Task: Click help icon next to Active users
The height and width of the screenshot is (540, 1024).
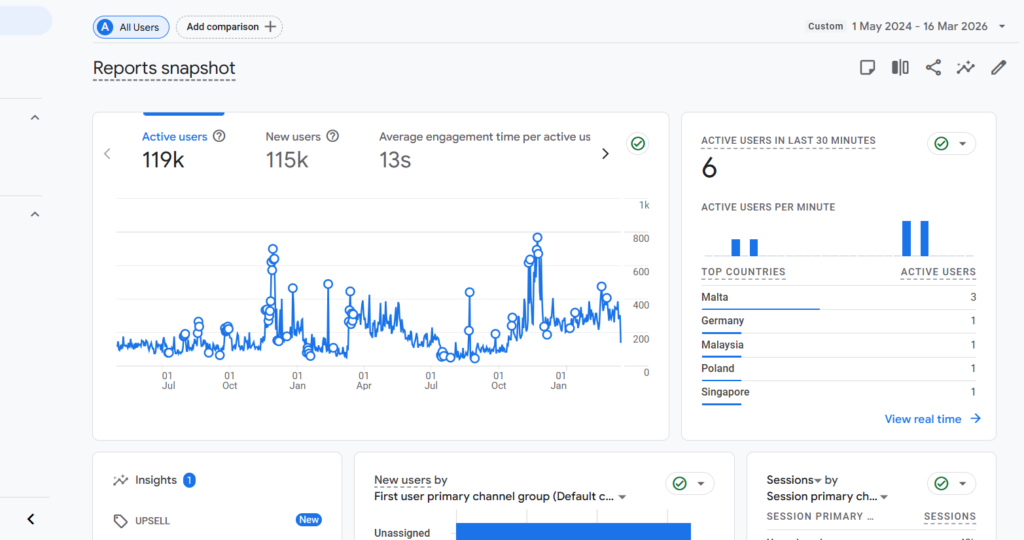Action: click(x=219, y=137)
